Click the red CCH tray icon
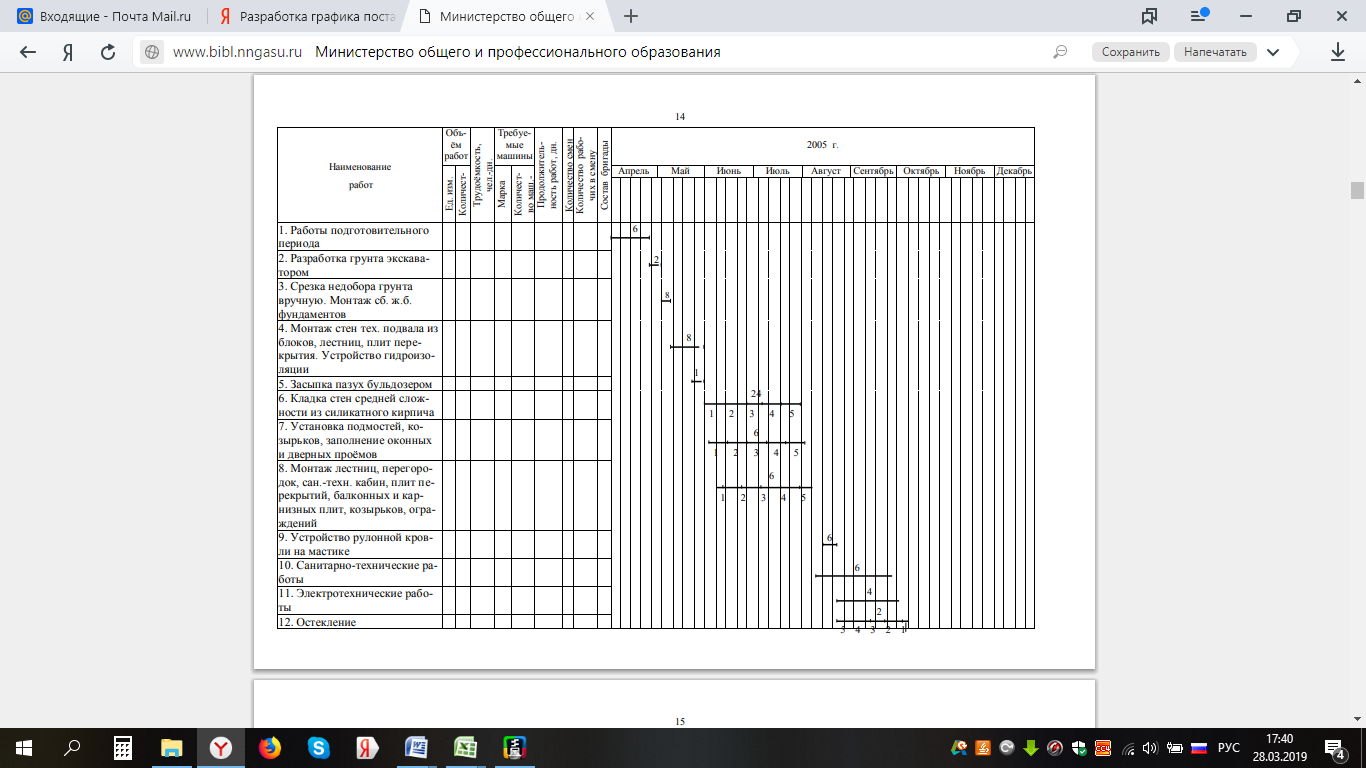1366x768 pixels. tap(1103, 747)
